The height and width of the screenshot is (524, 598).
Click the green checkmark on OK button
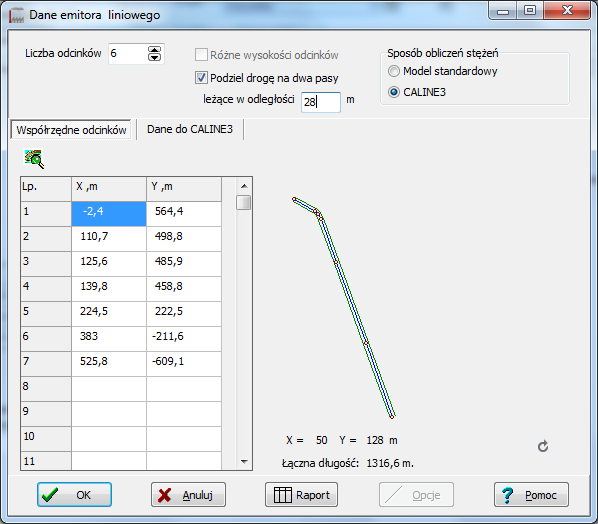tap(50, 495)
